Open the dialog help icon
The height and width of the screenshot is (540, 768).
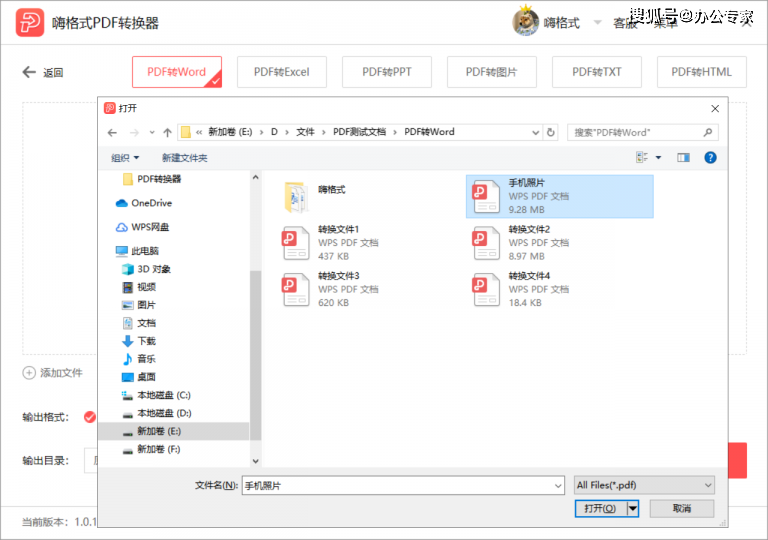pos(710,157)
